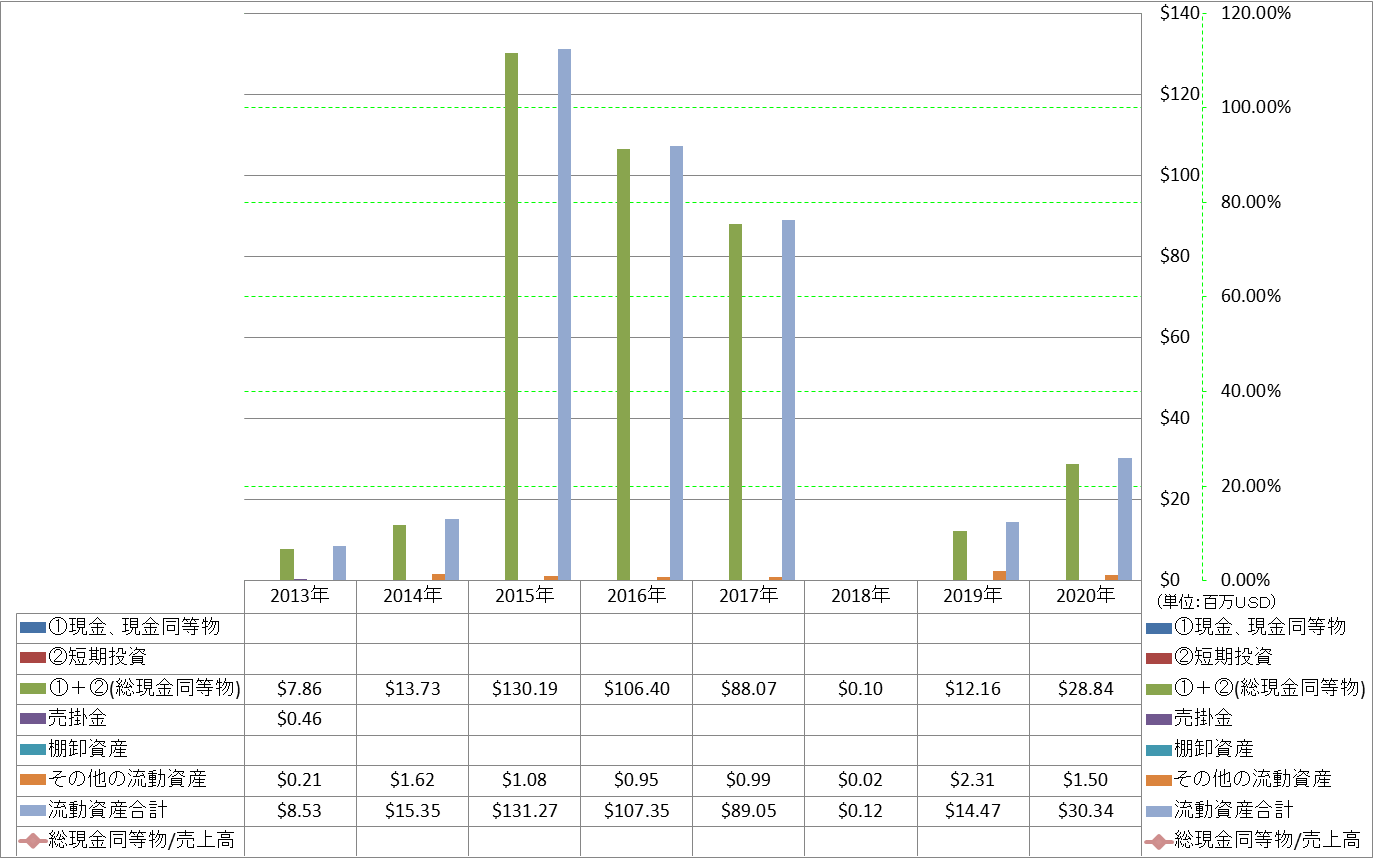Click the $1.08 cell
Image resolution: width=1373 pixels, height=858 pixels.
(525, 780)
